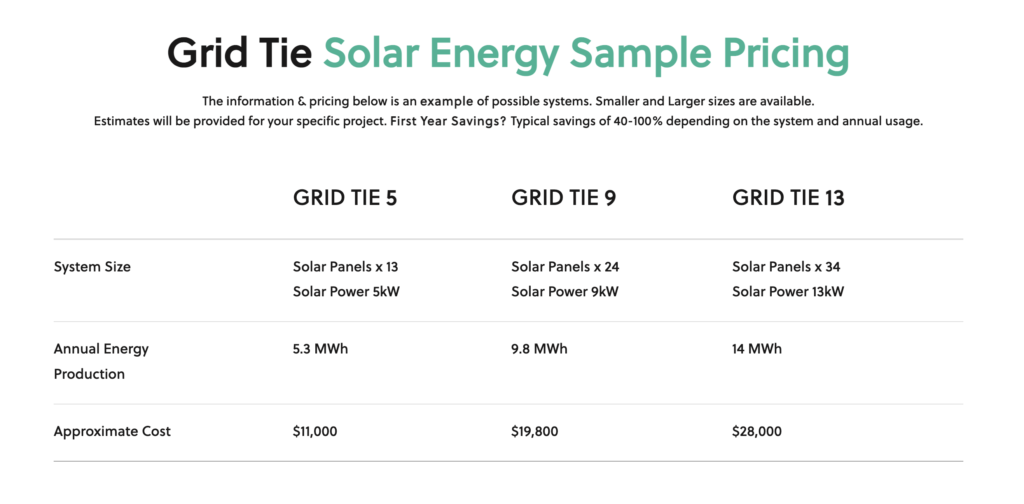Click the $19,800 cost value
Screen dimensions: 1024x504
pos(535,432)
